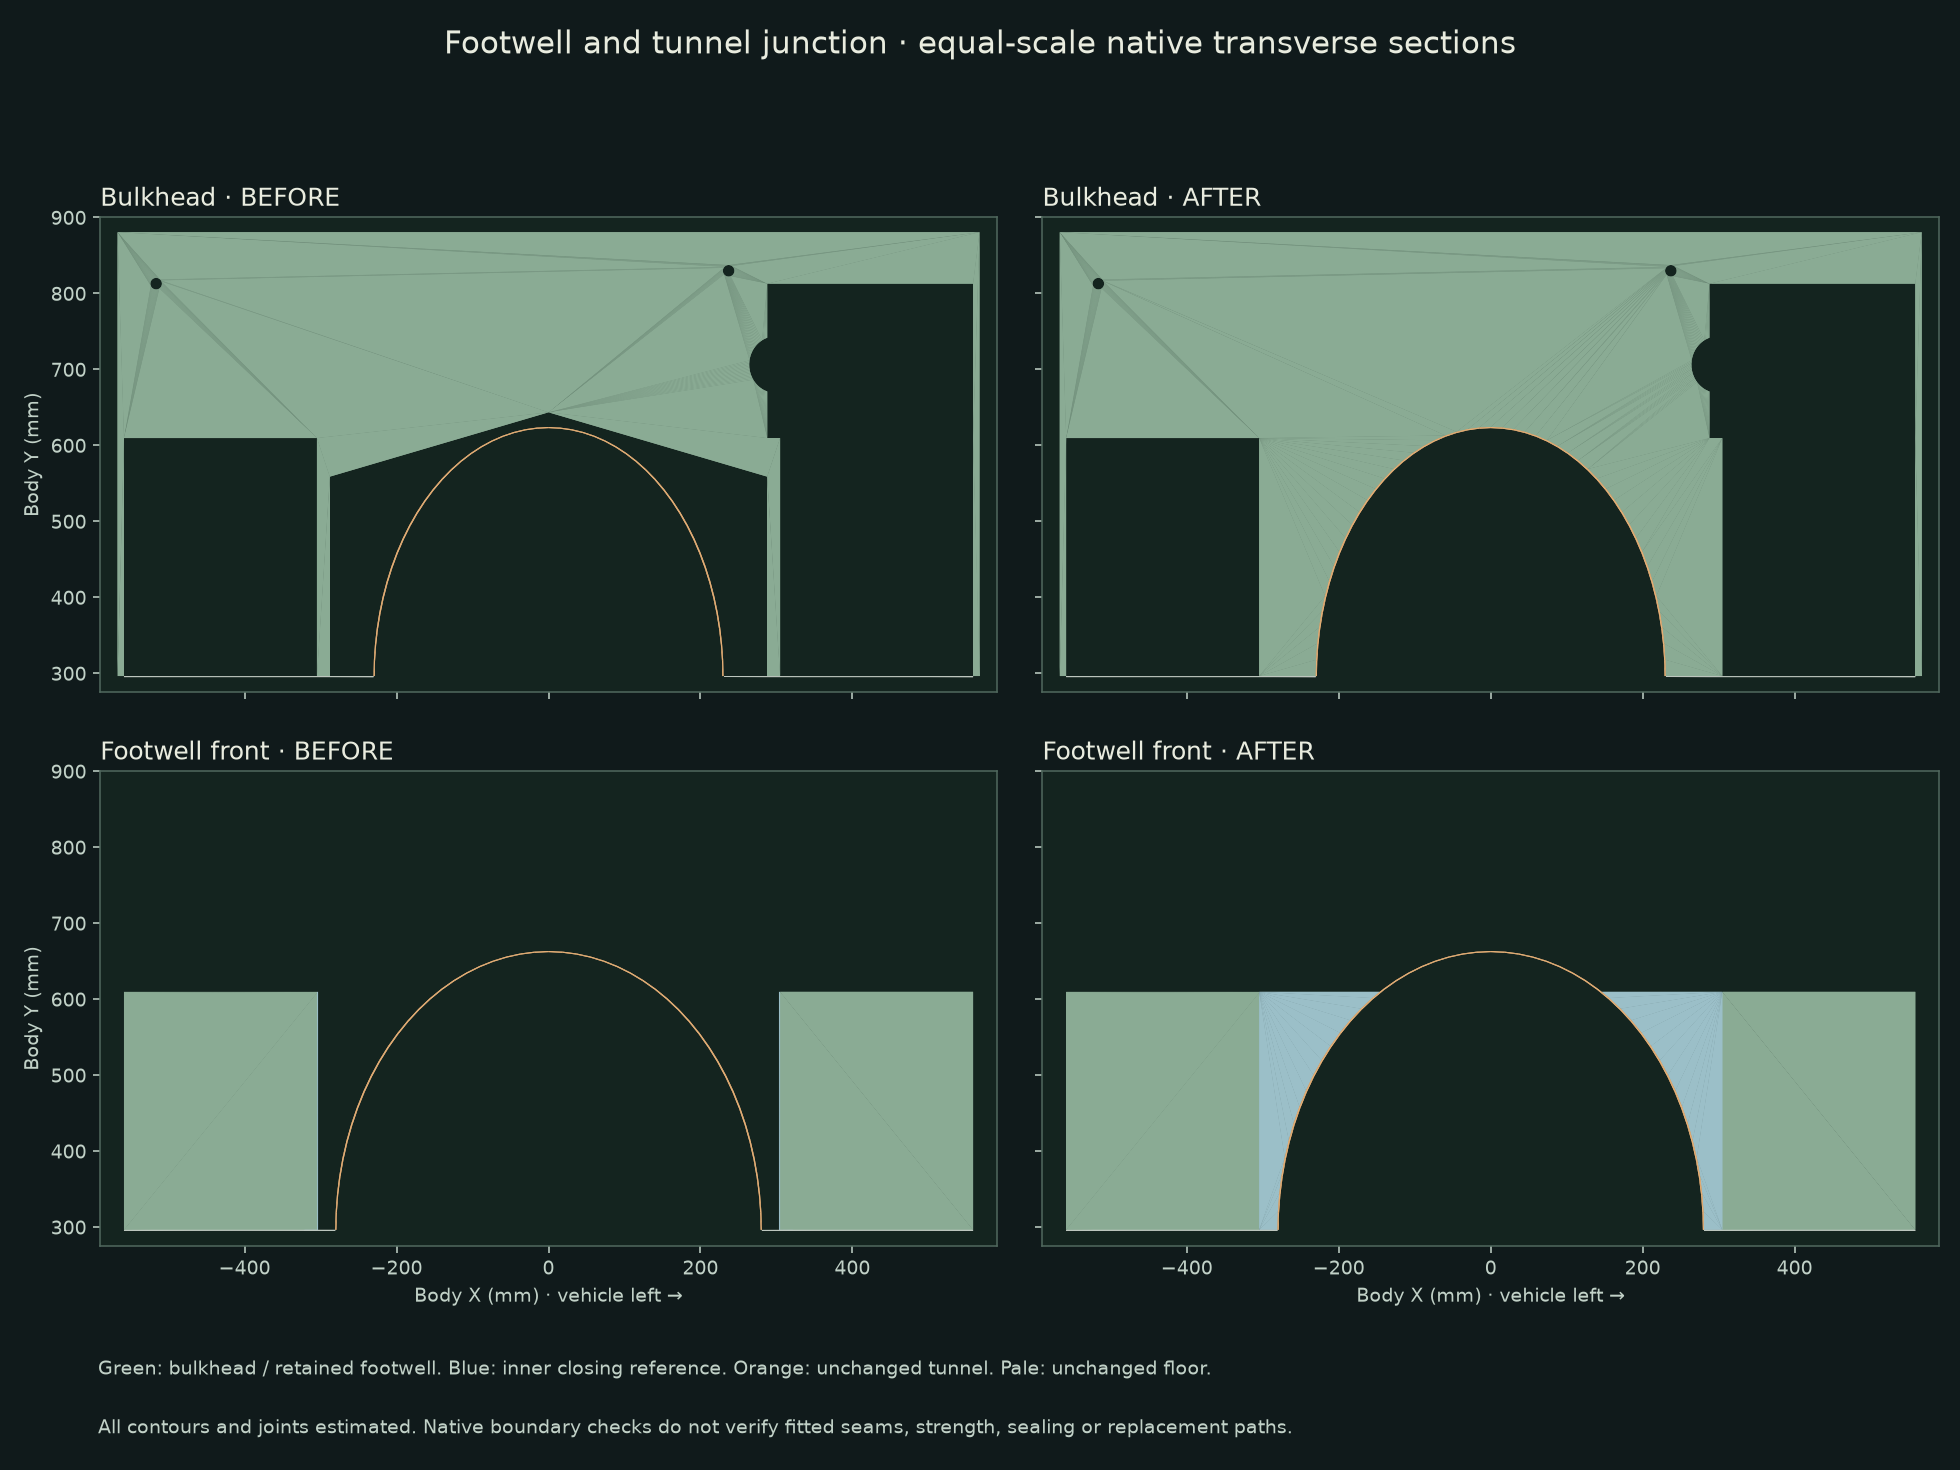Click the main figure title about footwell and tunnel junction
Screen dimensions: 1960x1470
pos(980,43)
